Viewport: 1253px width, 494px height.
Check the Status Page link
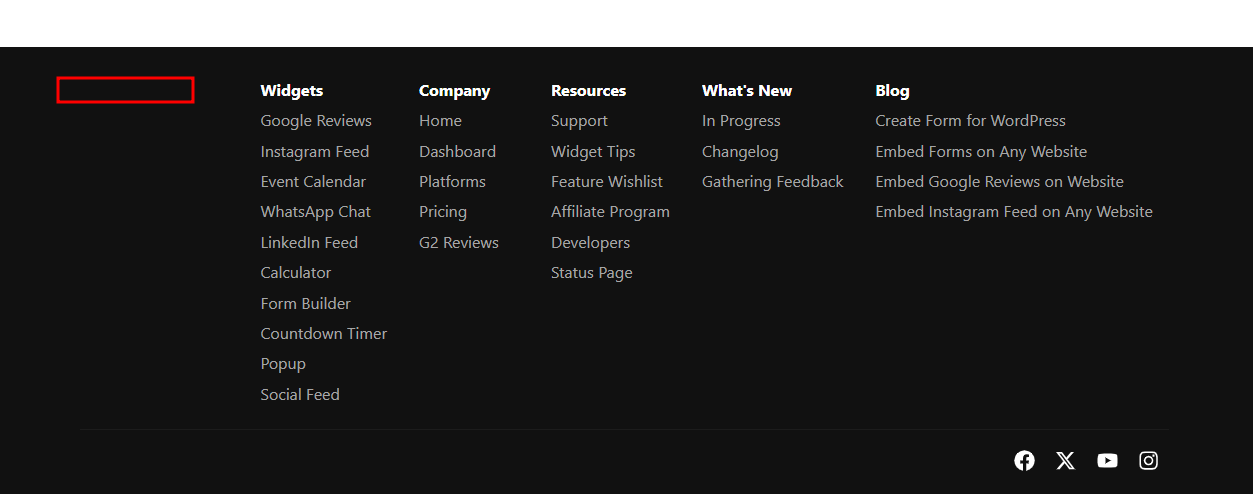click(592, 273)
